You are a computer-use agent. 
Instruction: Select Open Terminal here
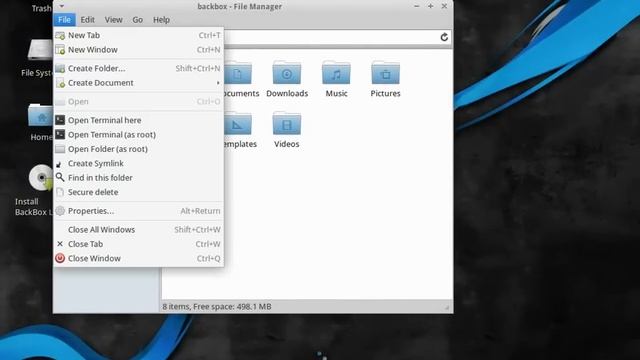[x=138, y=120]
